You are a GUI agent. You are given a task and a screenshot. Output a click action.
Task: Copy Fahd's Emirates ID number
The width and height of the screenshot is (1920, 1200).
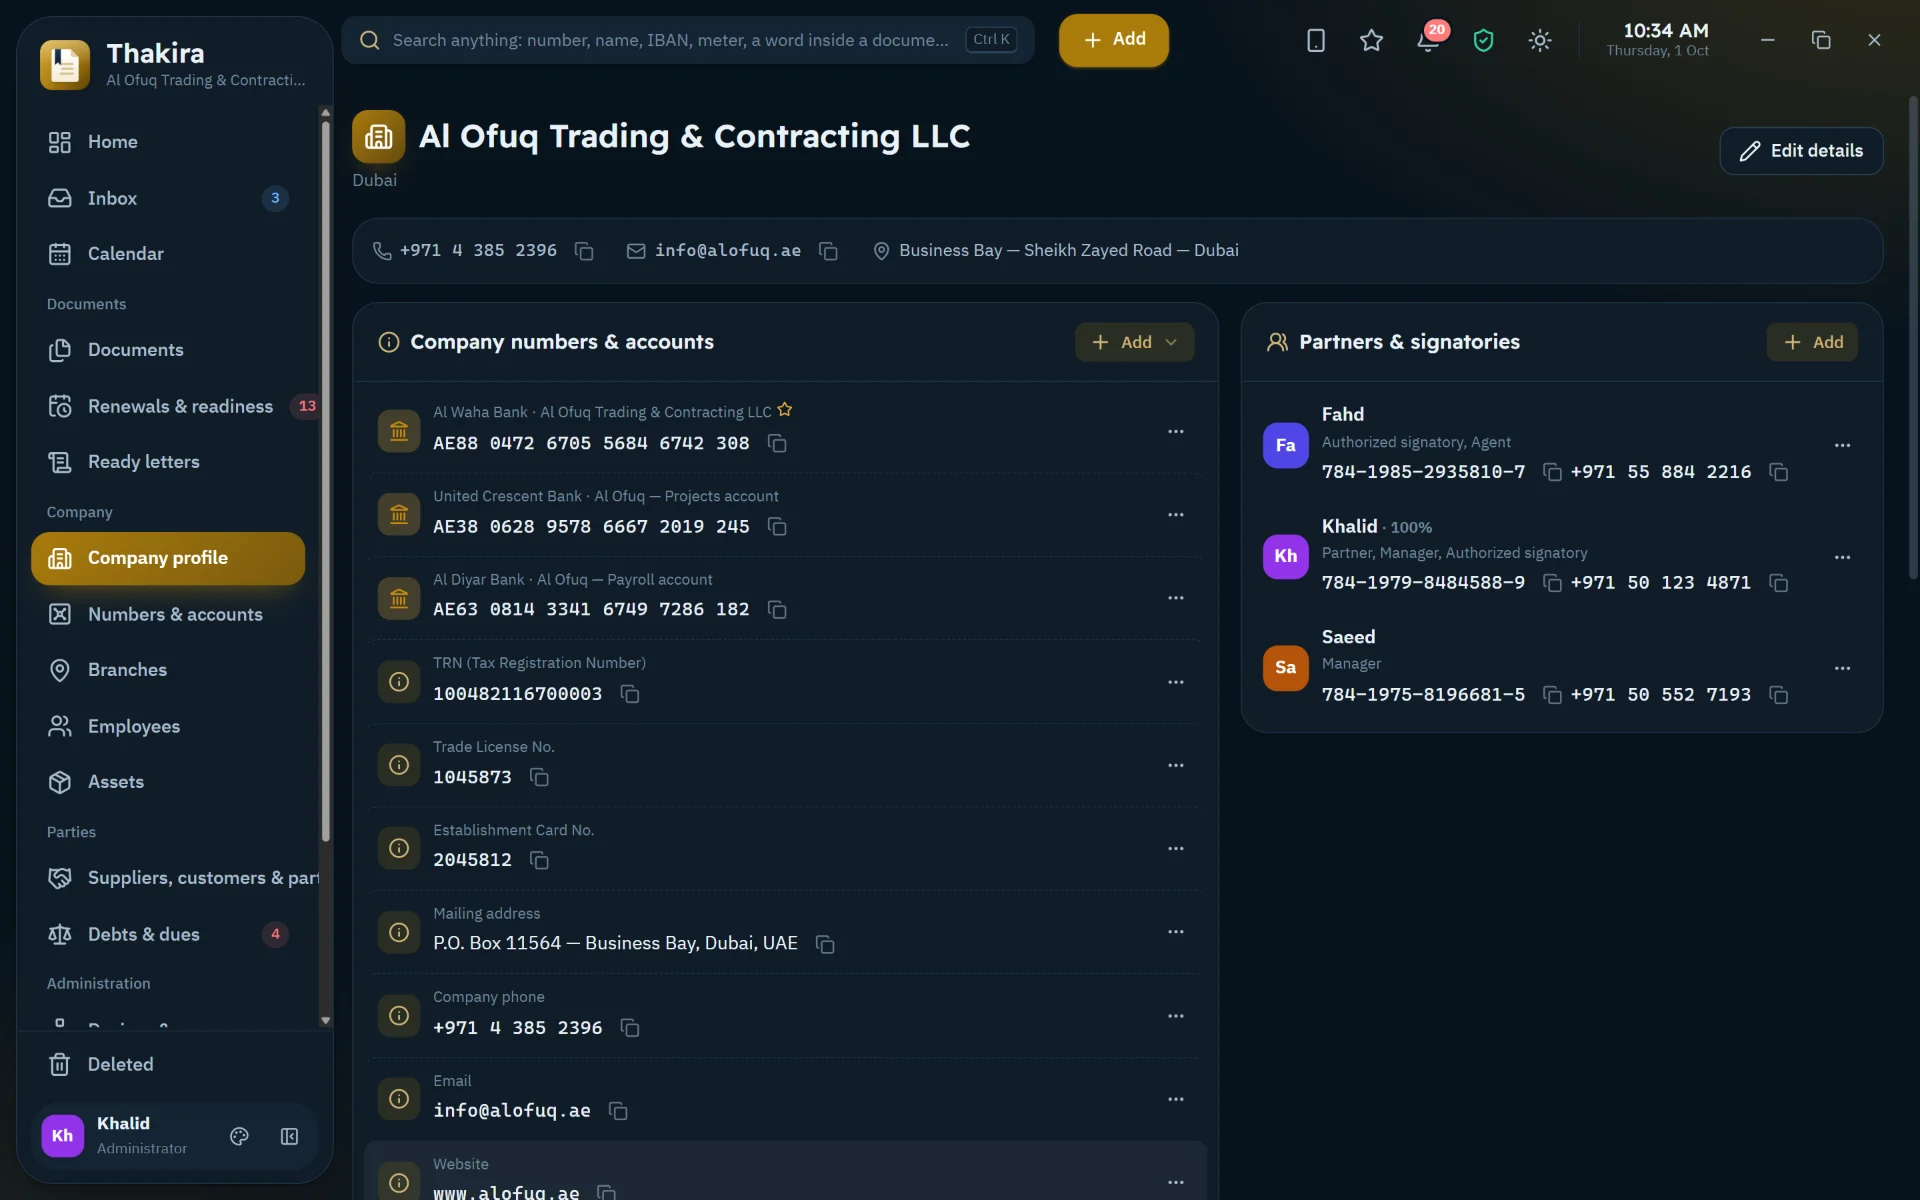pyautogui.click(x=1552, y=472)
